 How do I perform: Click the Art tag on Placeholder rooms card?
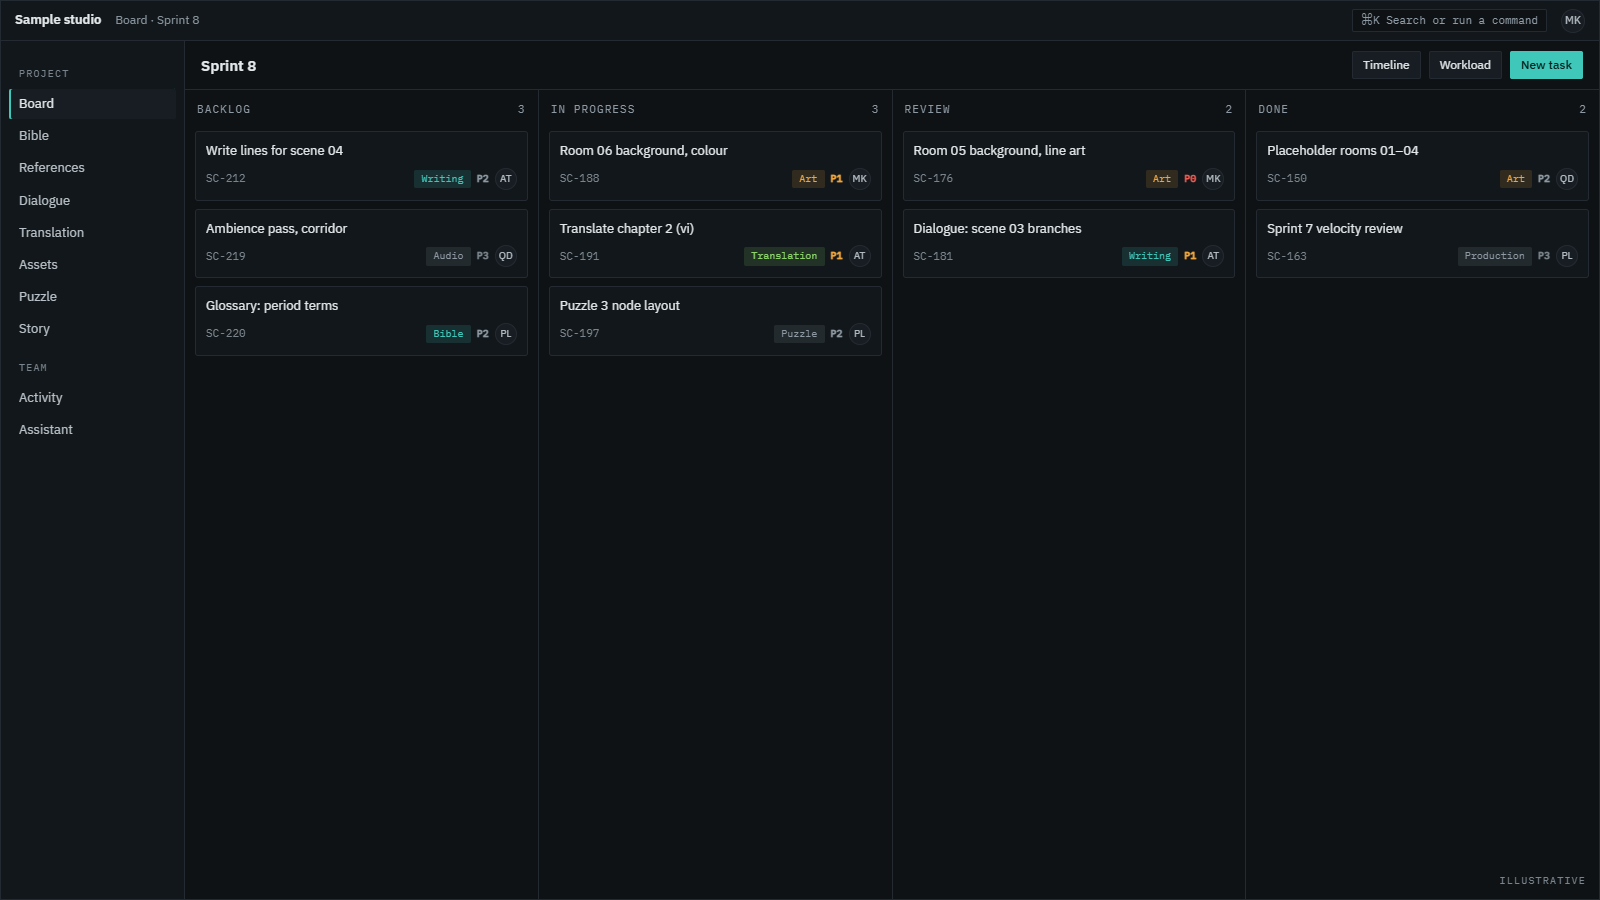pos(1516,179)
